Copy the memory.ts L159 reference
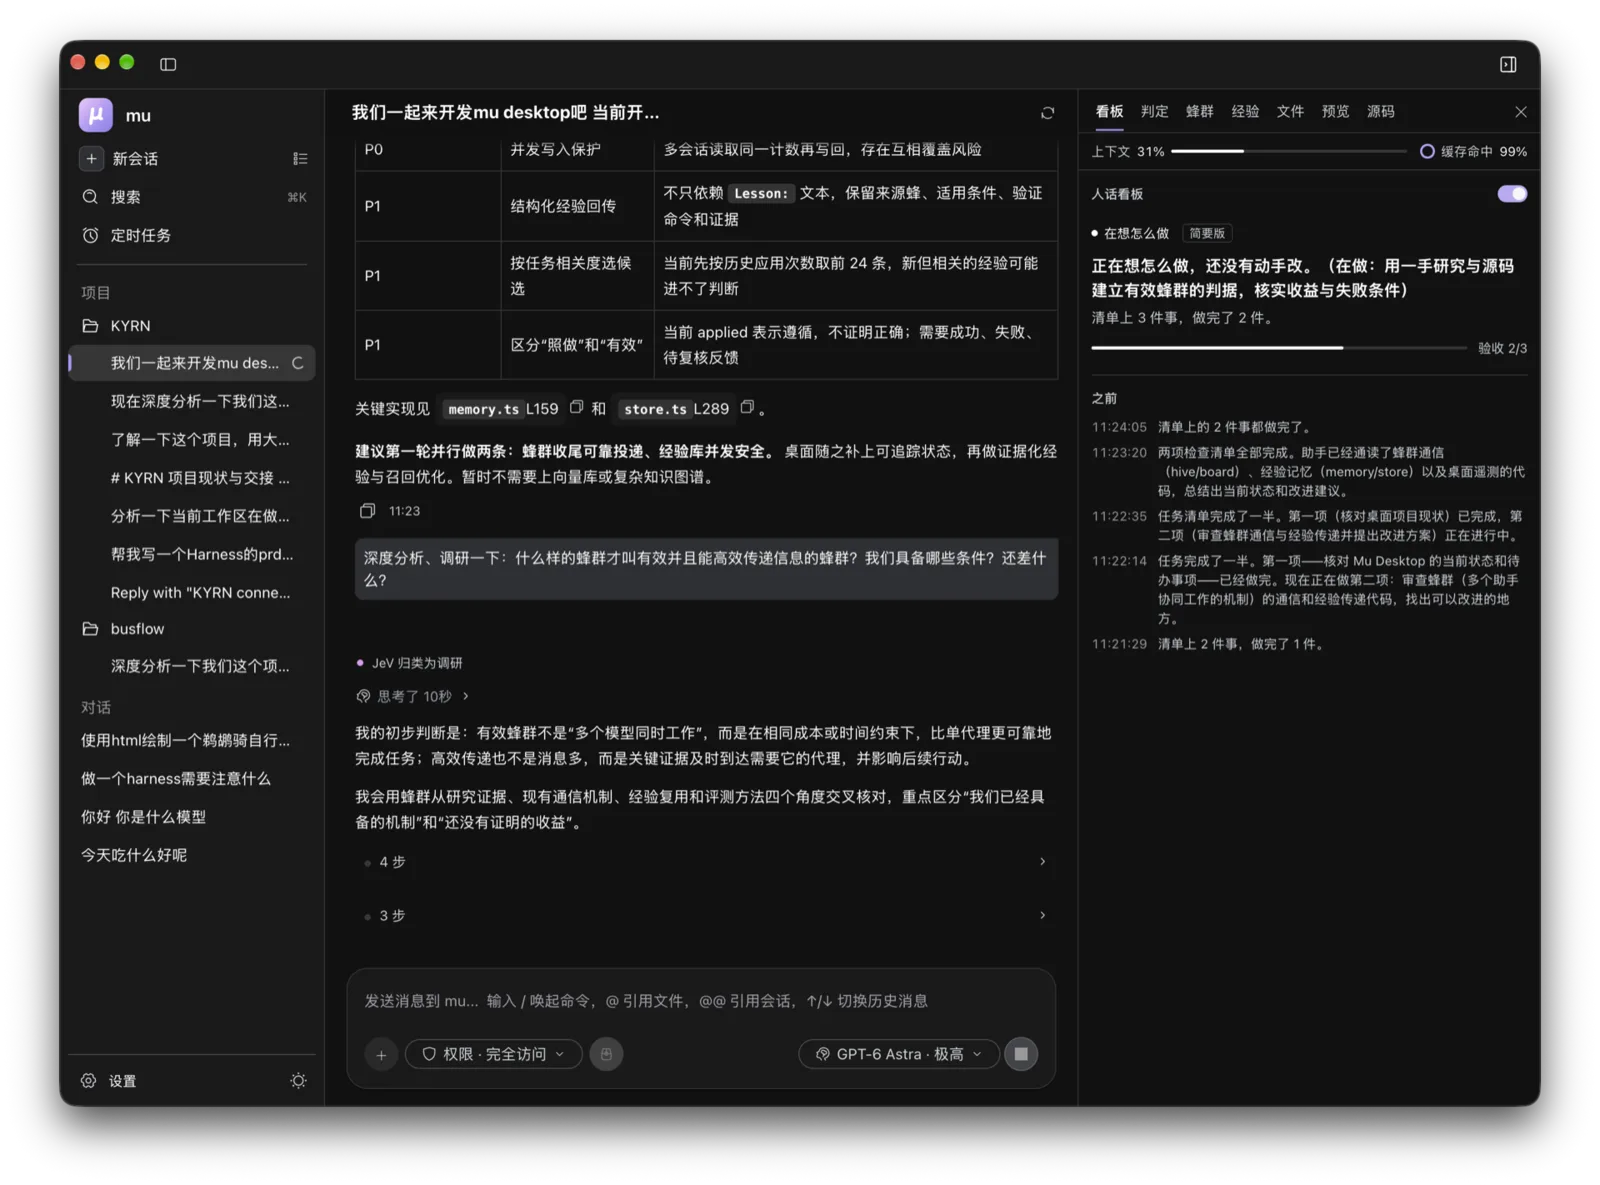1600x1185 pixels. click(x=576, y=408)
